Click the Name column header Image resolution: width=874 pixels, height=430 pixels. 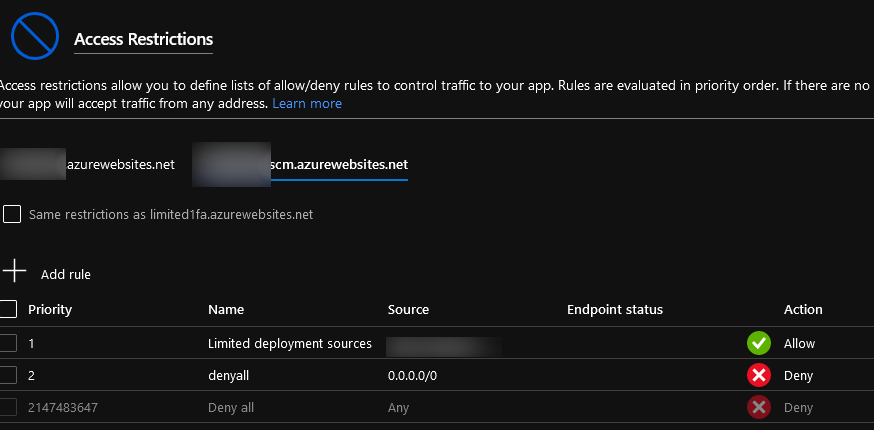tap(226, 309)
